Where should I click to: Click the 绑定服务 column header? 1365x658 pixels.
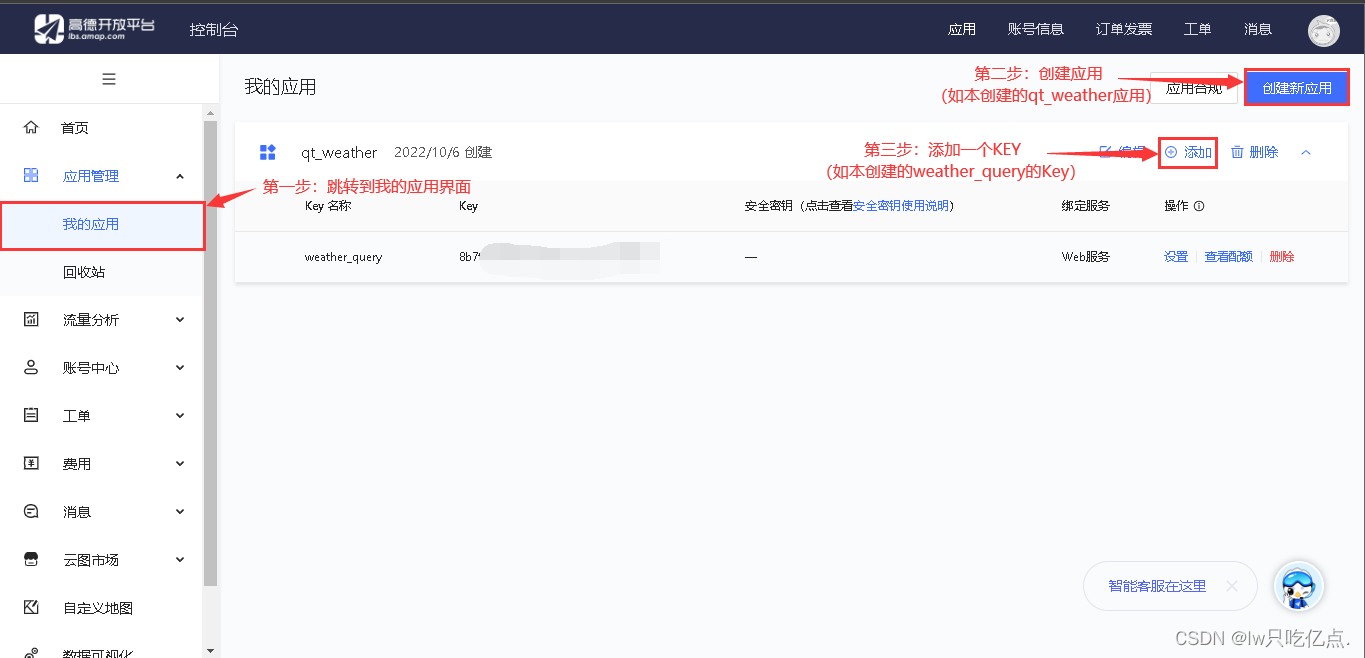tap(1086, 206)
